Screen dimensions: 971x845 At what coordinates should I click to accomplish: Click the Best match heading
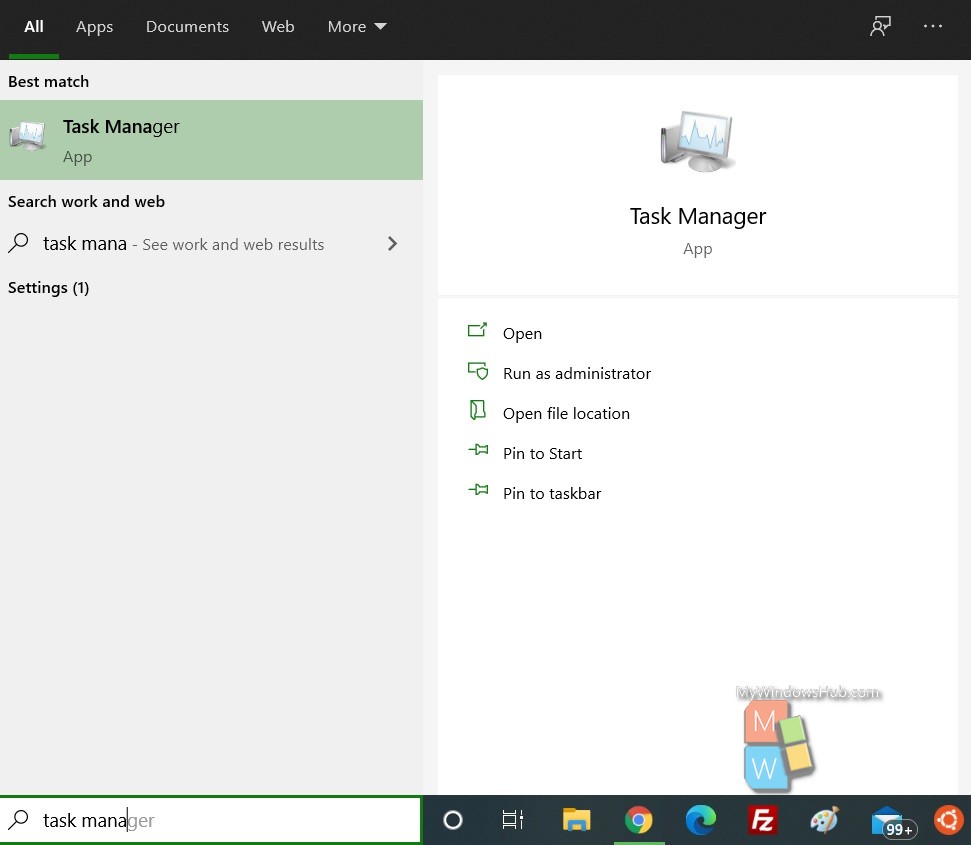[48, 82]
